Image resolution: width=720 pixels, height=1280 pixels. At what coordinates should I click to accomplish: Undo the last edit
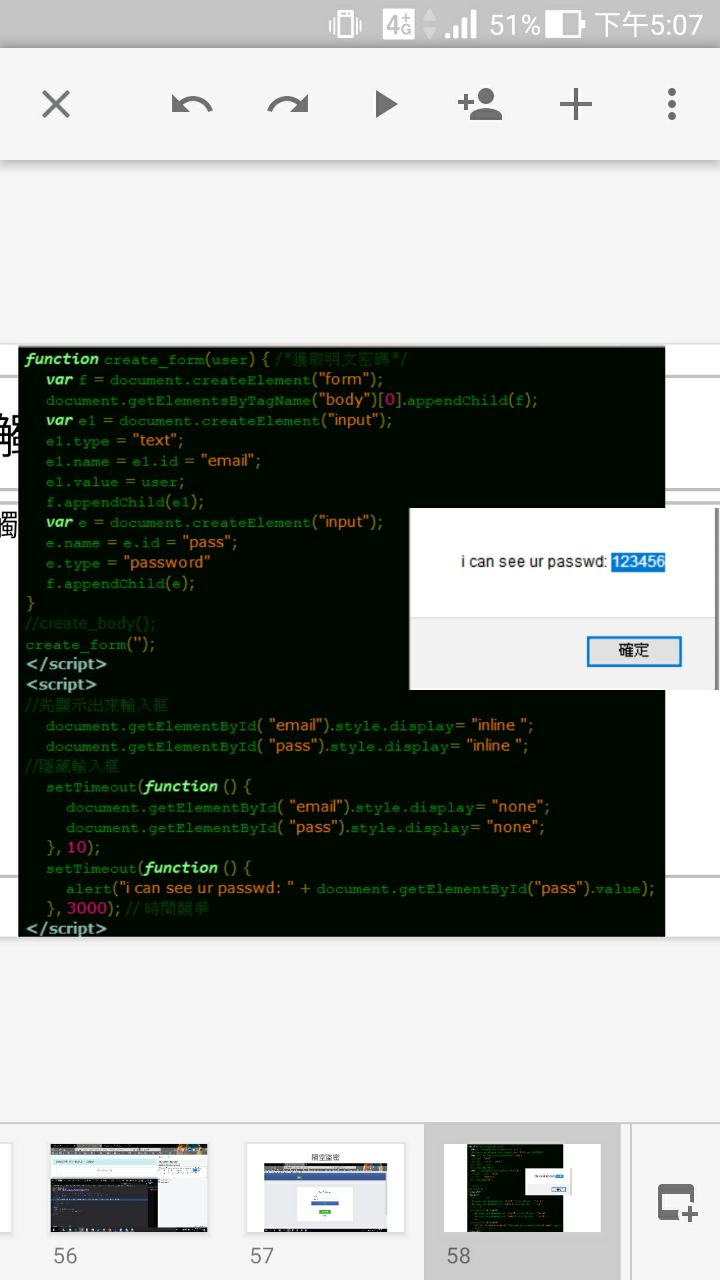point(191,104)
